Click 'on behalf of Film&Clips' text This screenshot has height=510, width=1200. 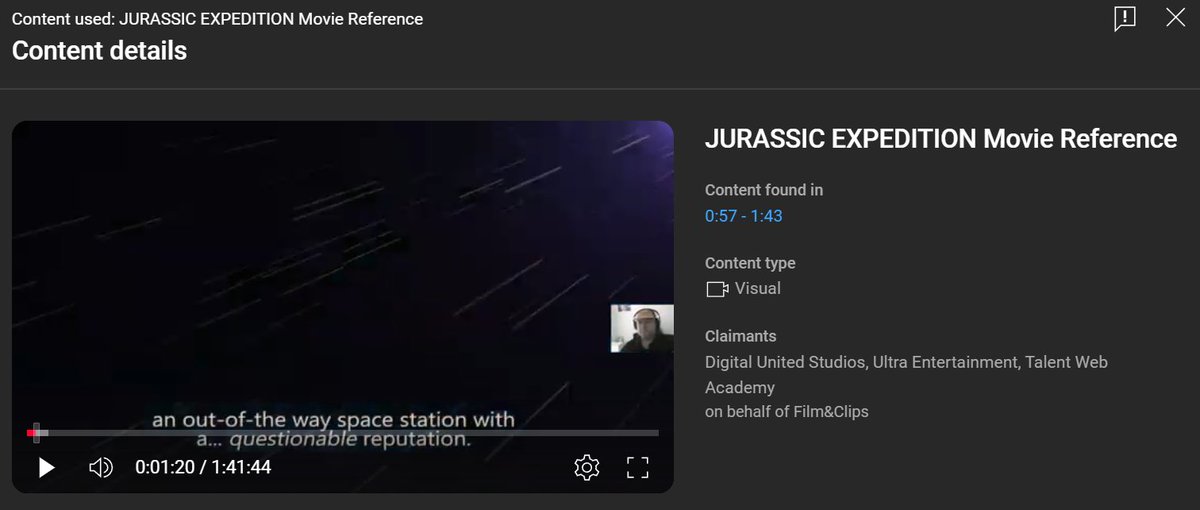coord(787,411)
